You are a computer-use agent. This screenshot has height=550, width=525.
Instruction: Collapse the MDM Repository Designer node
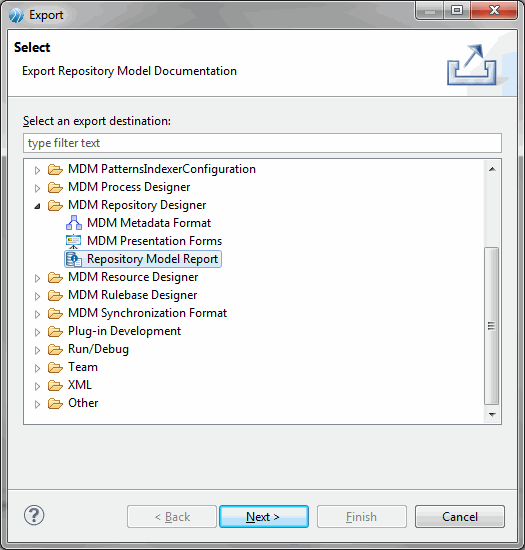coord(37,206)
